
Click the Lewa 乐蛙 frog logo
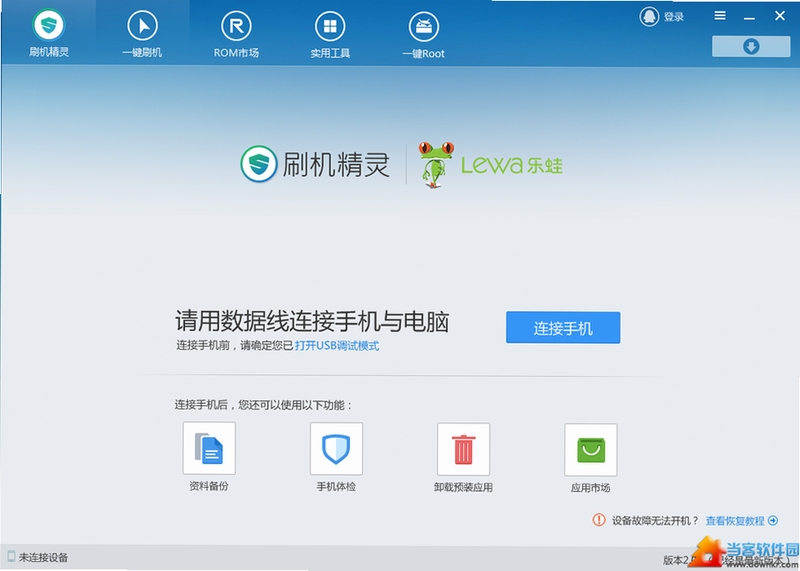pyautogui.click(x=490, y=165)
